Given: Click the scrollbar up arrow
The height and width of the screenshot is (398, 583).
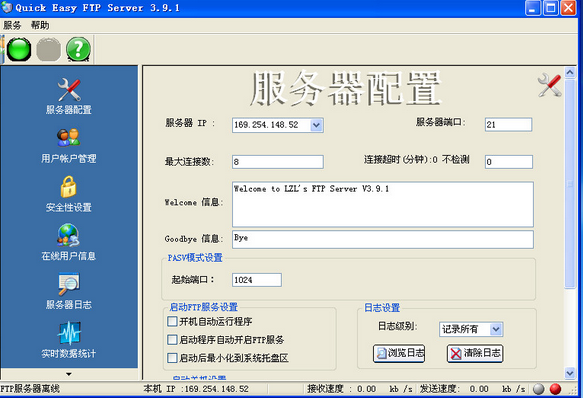Looking at the screenshot, I should pos(570,72).
